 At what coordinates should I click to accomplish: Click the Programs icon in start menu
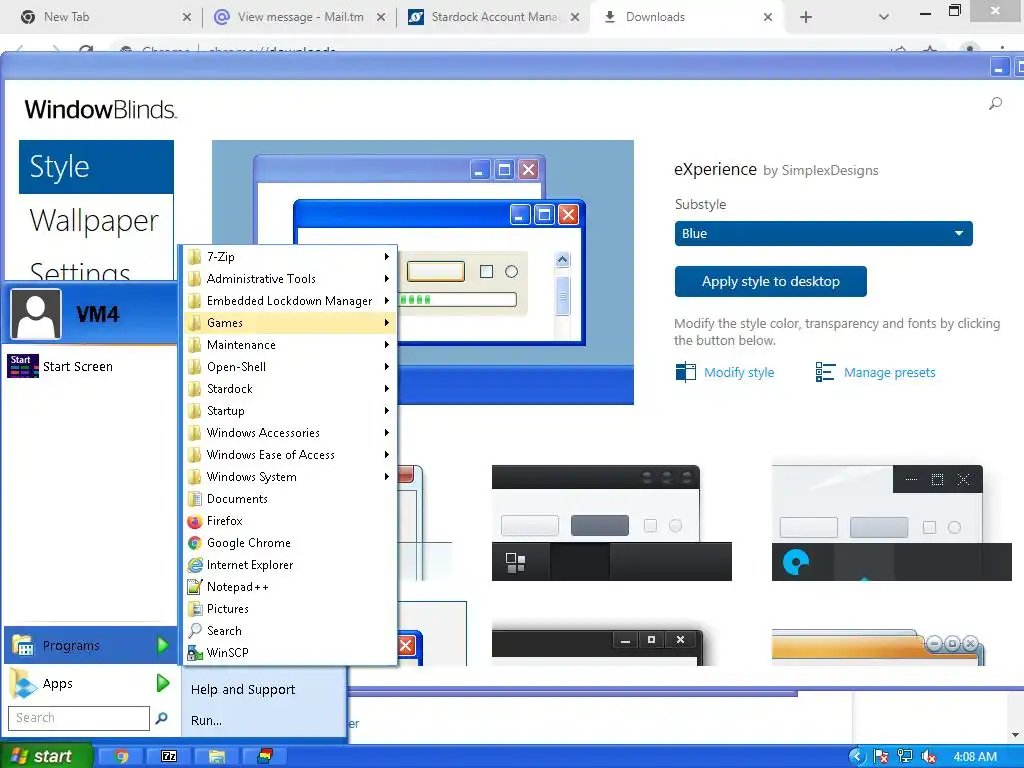click(23, 645)
